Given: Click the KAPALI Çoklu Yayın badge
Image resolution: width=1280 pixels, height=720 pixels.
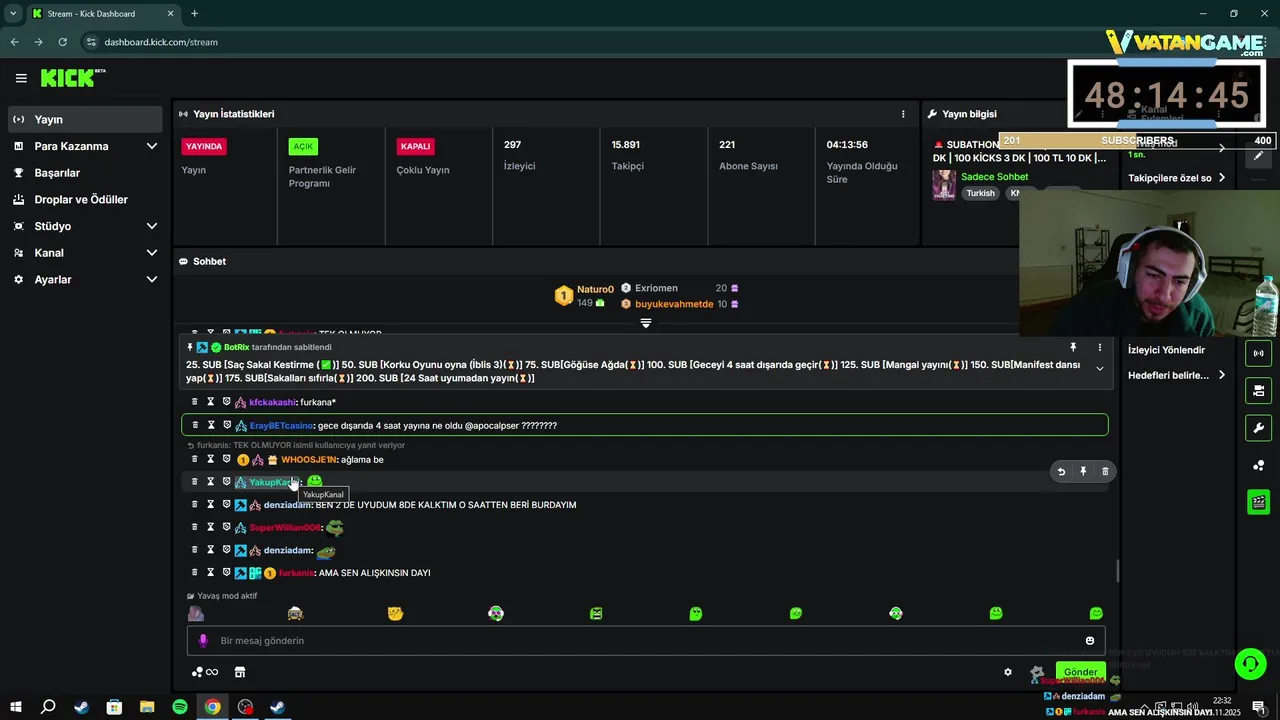Looking at the screenshot, I should click(x=415, y=146).
